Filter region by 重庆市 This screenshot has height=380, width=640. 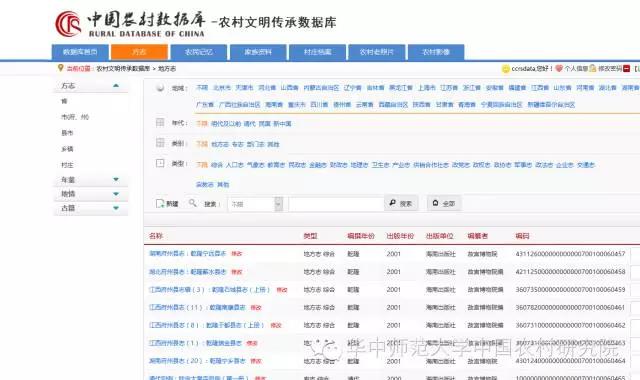click(297, 105)
